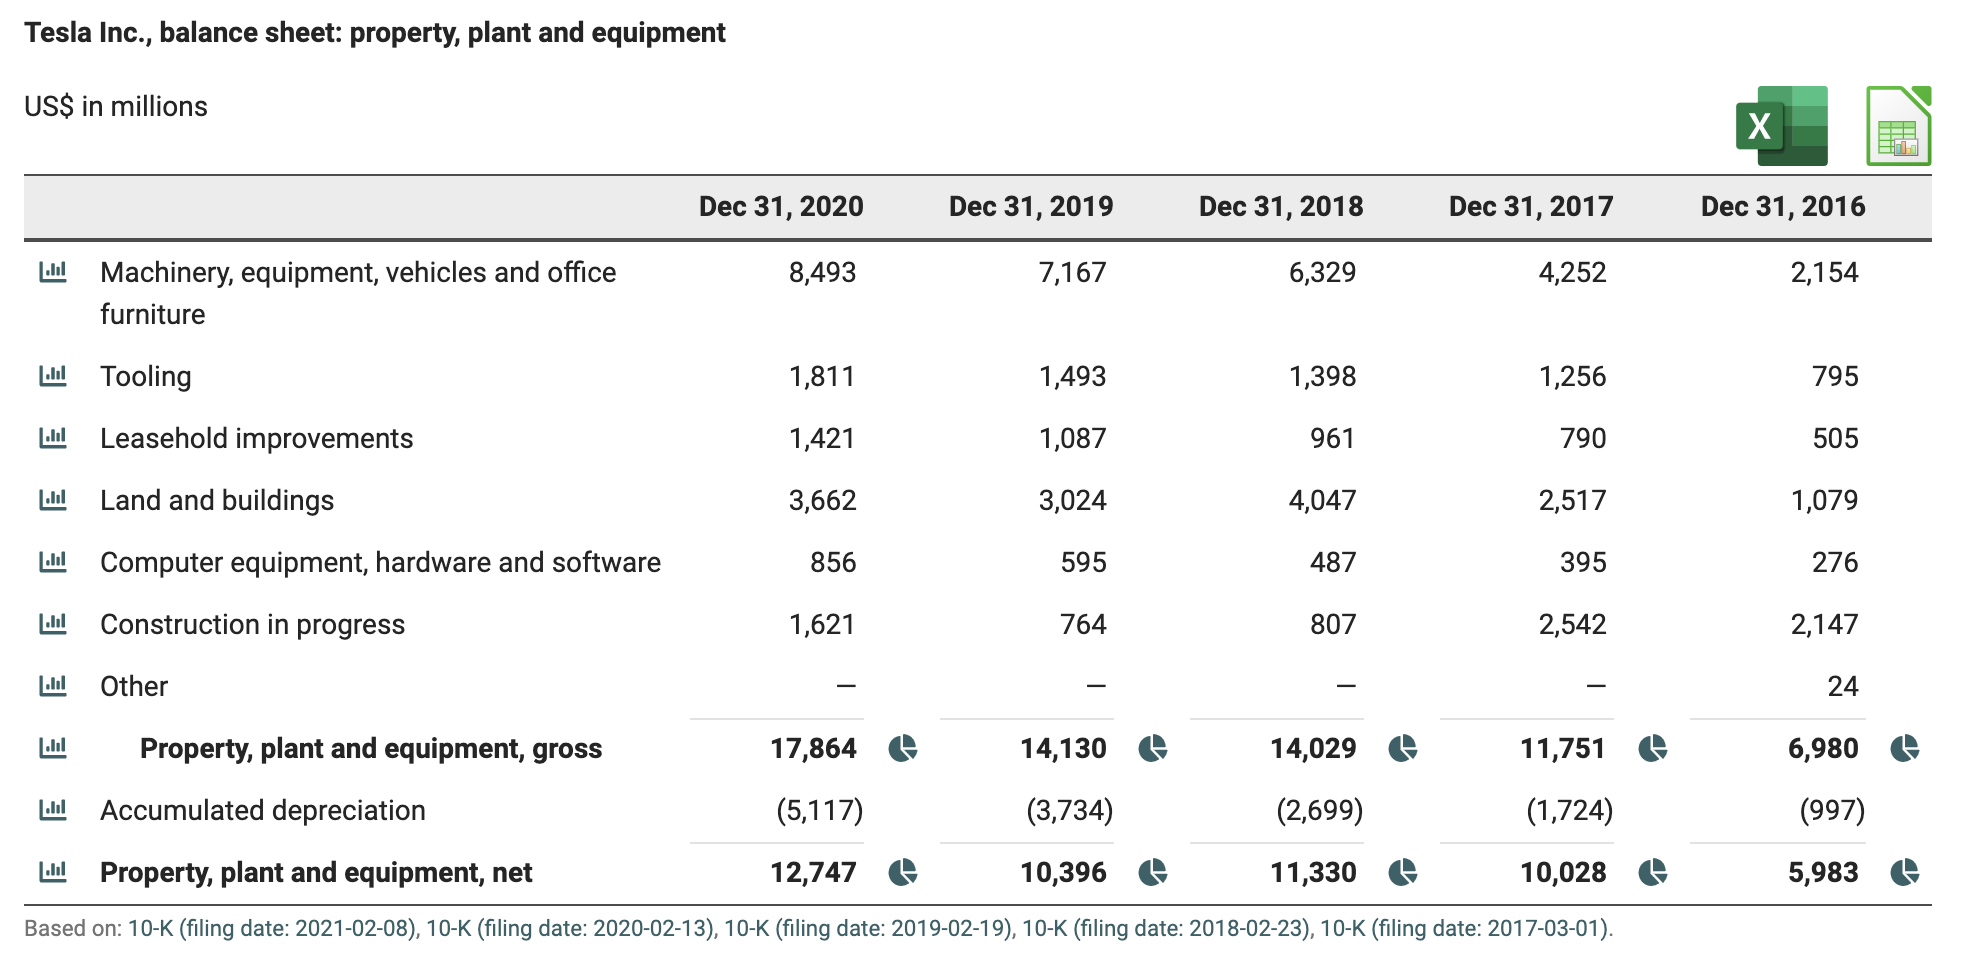Click the 856 computer equipment value
The width and height of the screenshot is (1964, 964).
[833, 562]
